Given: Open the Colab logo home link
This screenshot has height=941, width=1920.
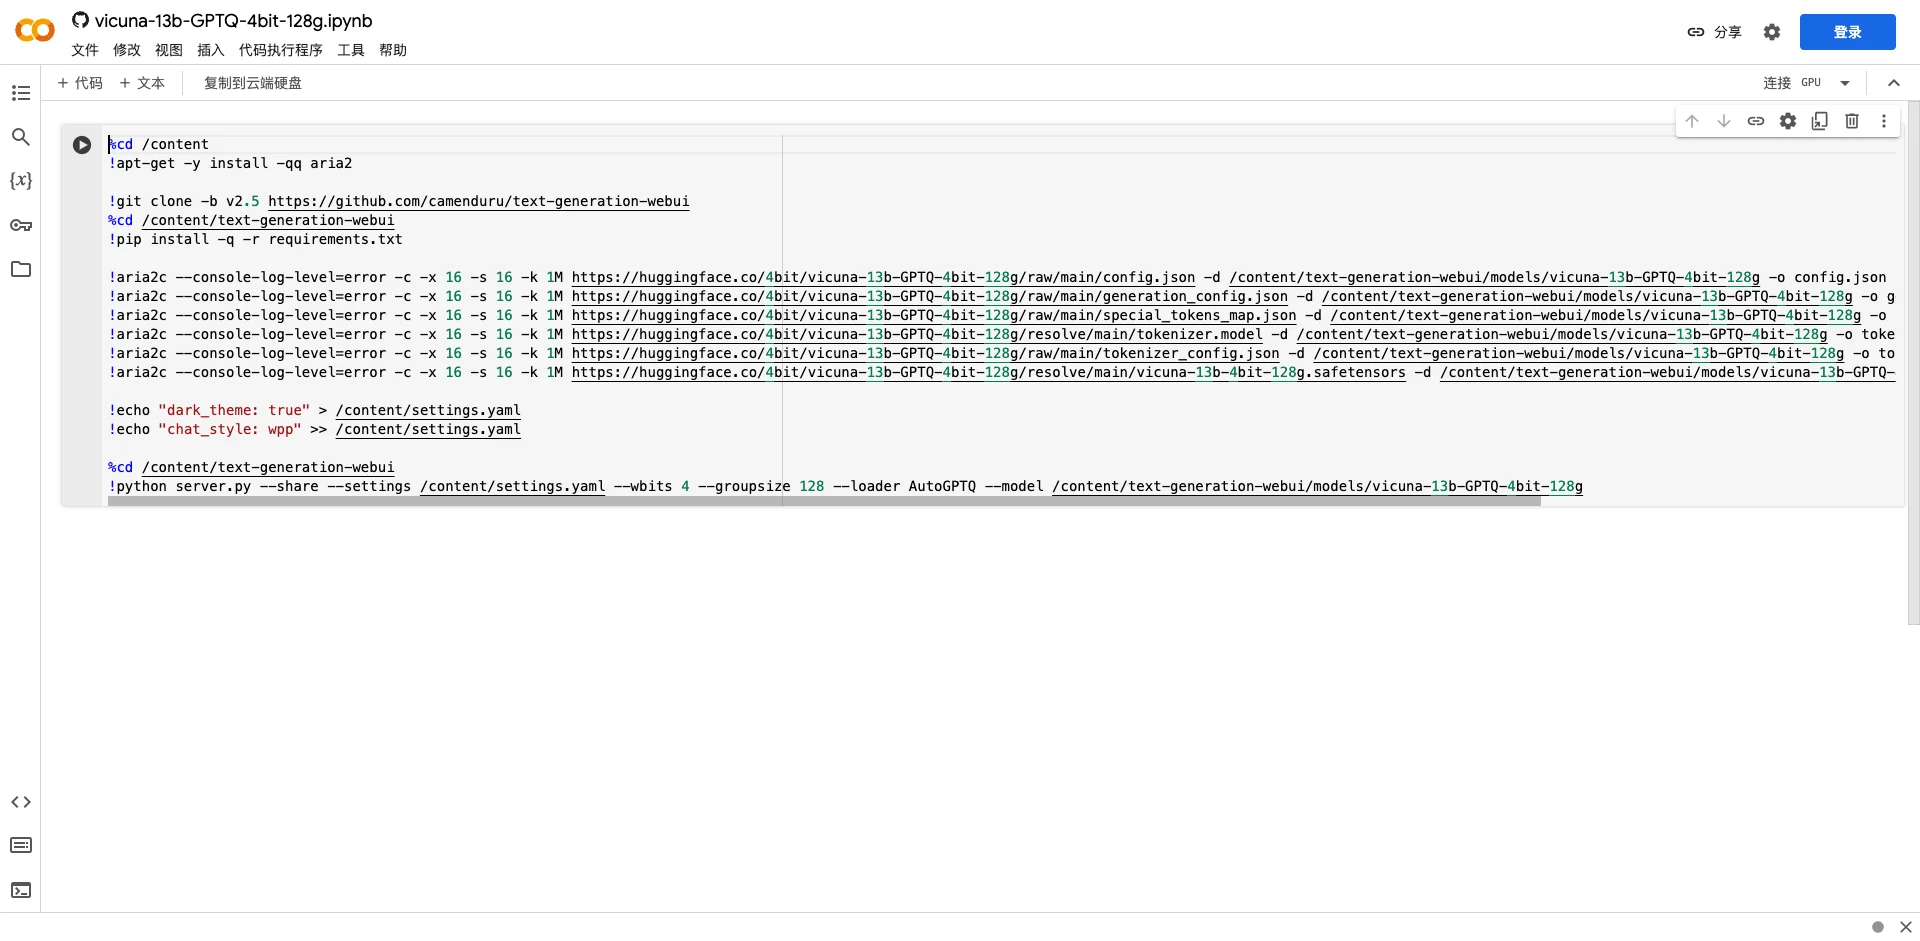Looking at the screenshot, I should (x=35, y=31).
